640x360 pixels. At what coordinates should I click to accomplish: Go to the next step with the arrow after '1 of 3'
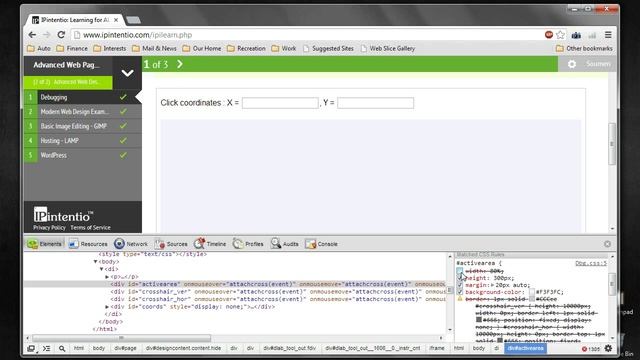(x=180, y=64)
